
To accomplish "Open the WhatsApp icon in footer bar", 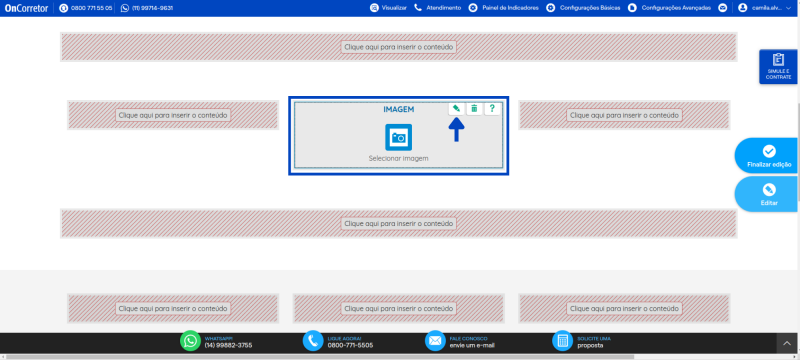I will [190, 341].
